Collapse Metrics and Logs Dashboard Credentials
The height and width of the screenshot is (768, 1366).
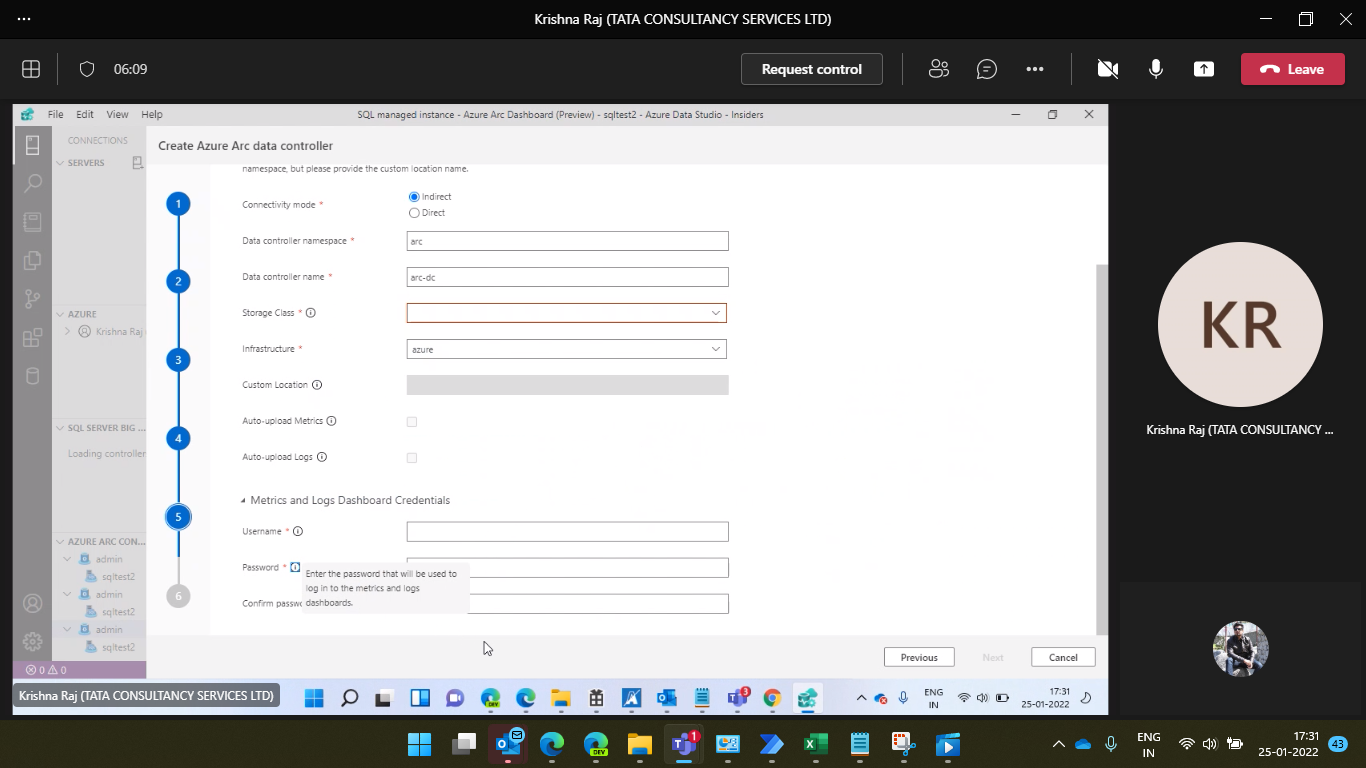pos(243,499)
